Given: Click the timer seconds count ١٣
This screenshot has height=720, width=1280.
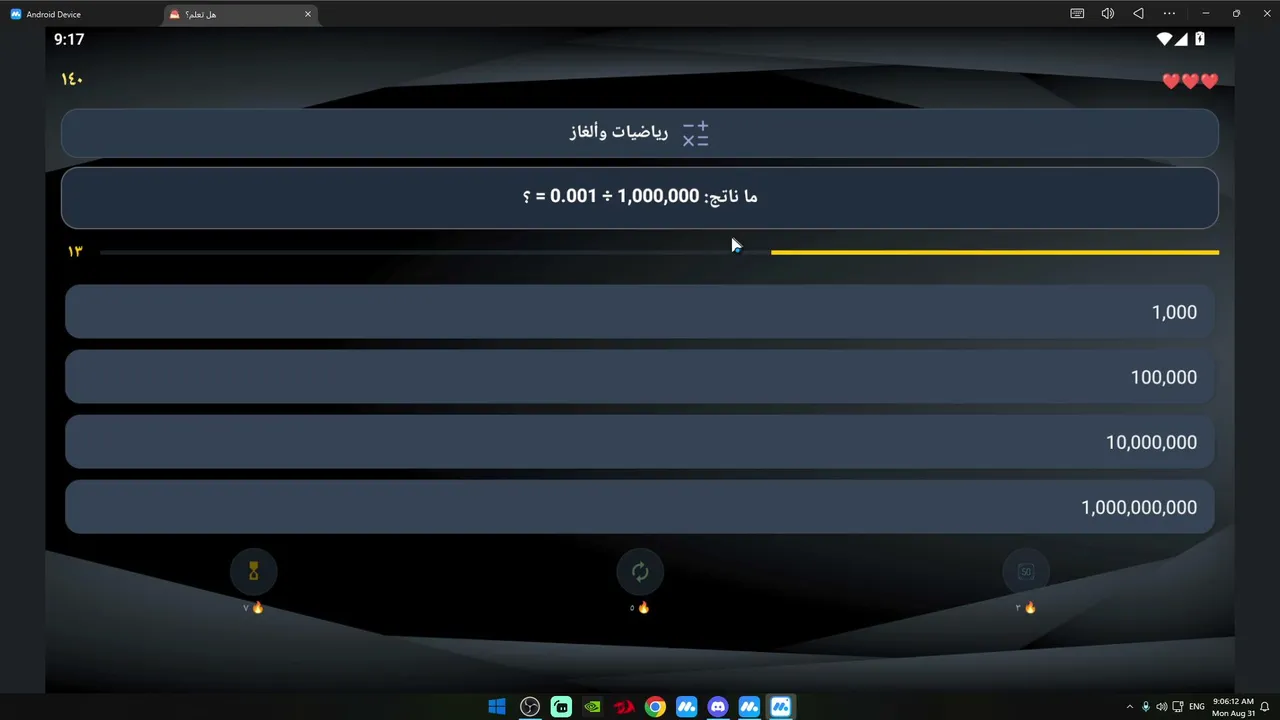Looking at the screenshot, I should pos(75,251).
